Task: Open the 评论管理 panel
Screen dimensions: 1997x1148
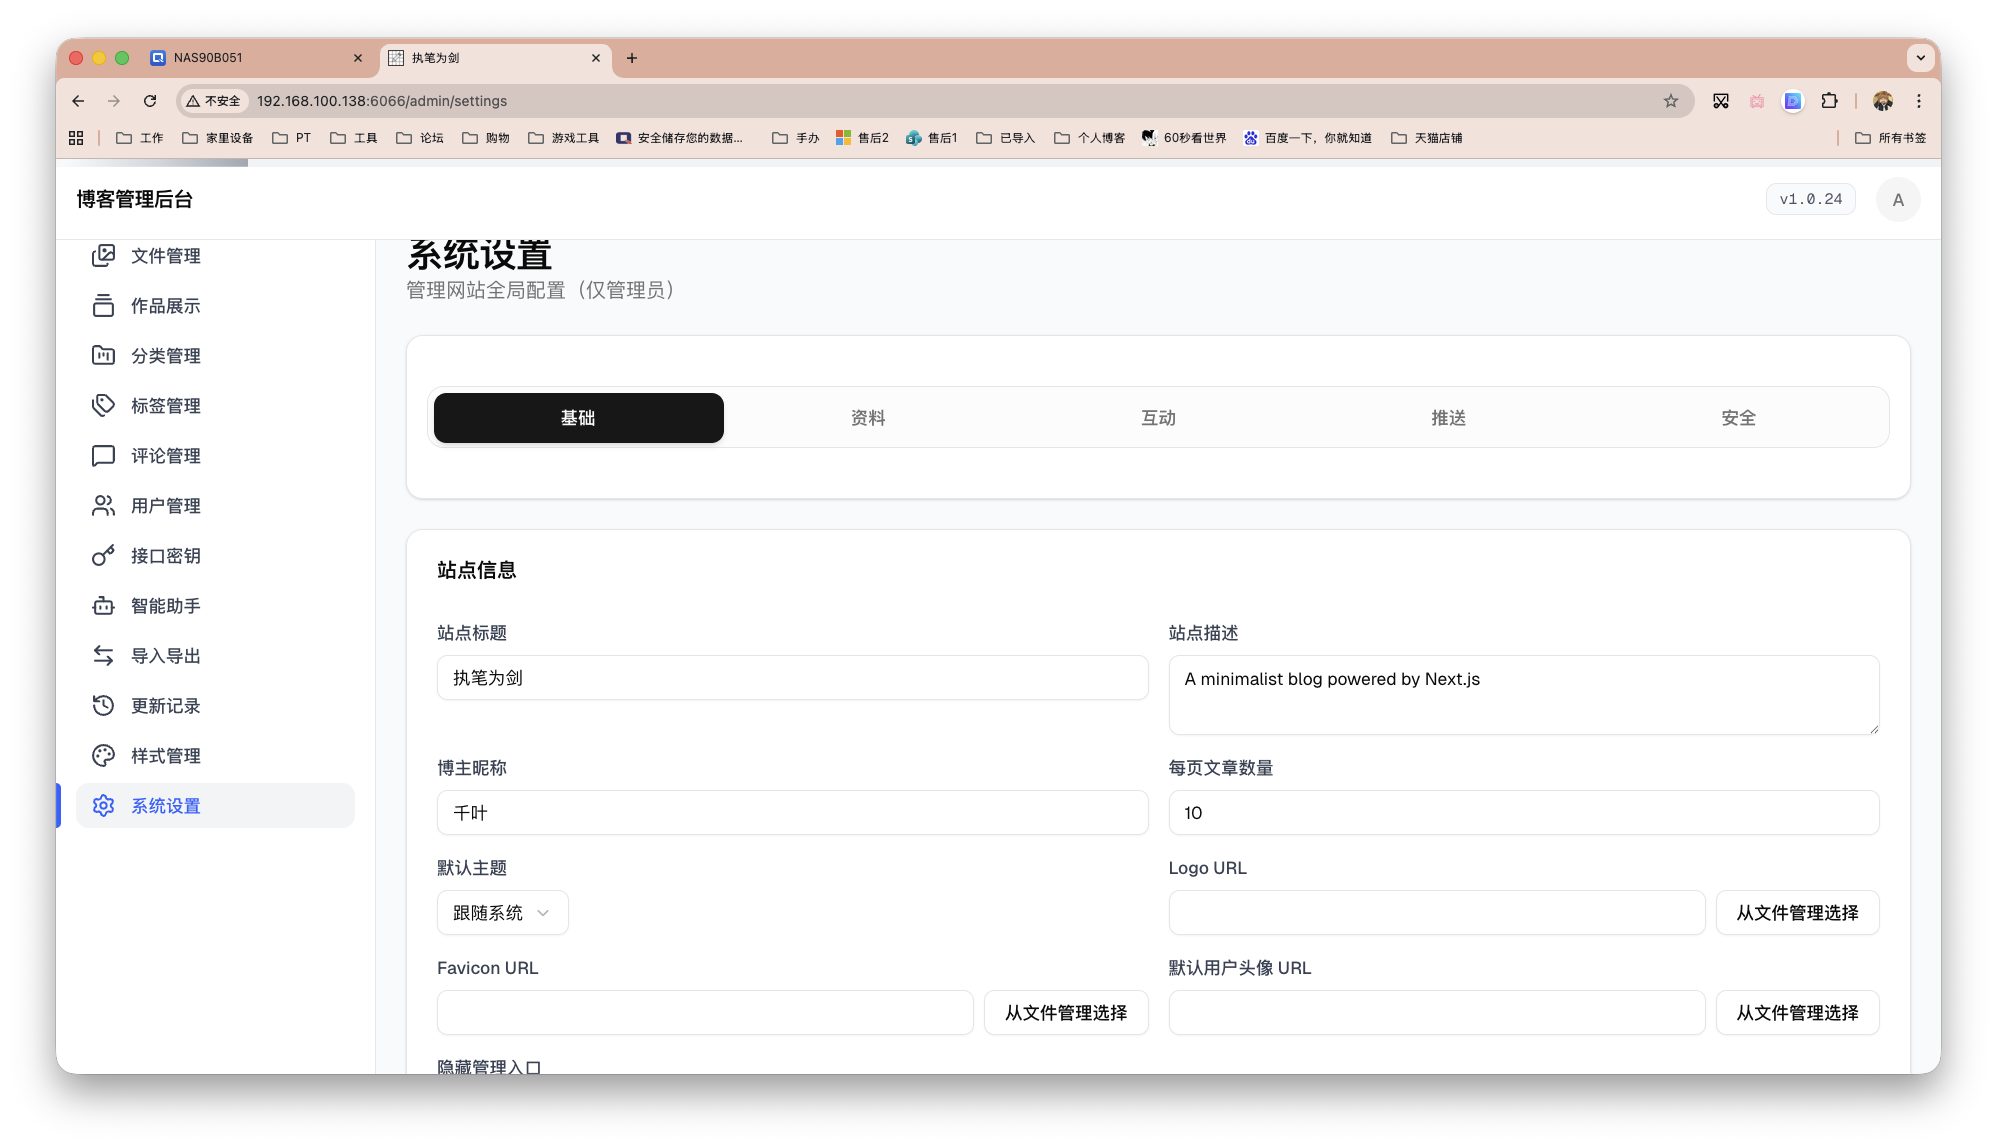Action: click(x=164, y=455)
